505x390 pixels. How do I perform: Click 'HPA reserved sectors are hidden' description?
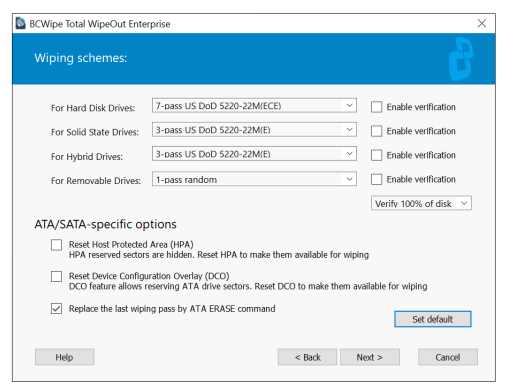pyautogui.click(x=219, y=255)
